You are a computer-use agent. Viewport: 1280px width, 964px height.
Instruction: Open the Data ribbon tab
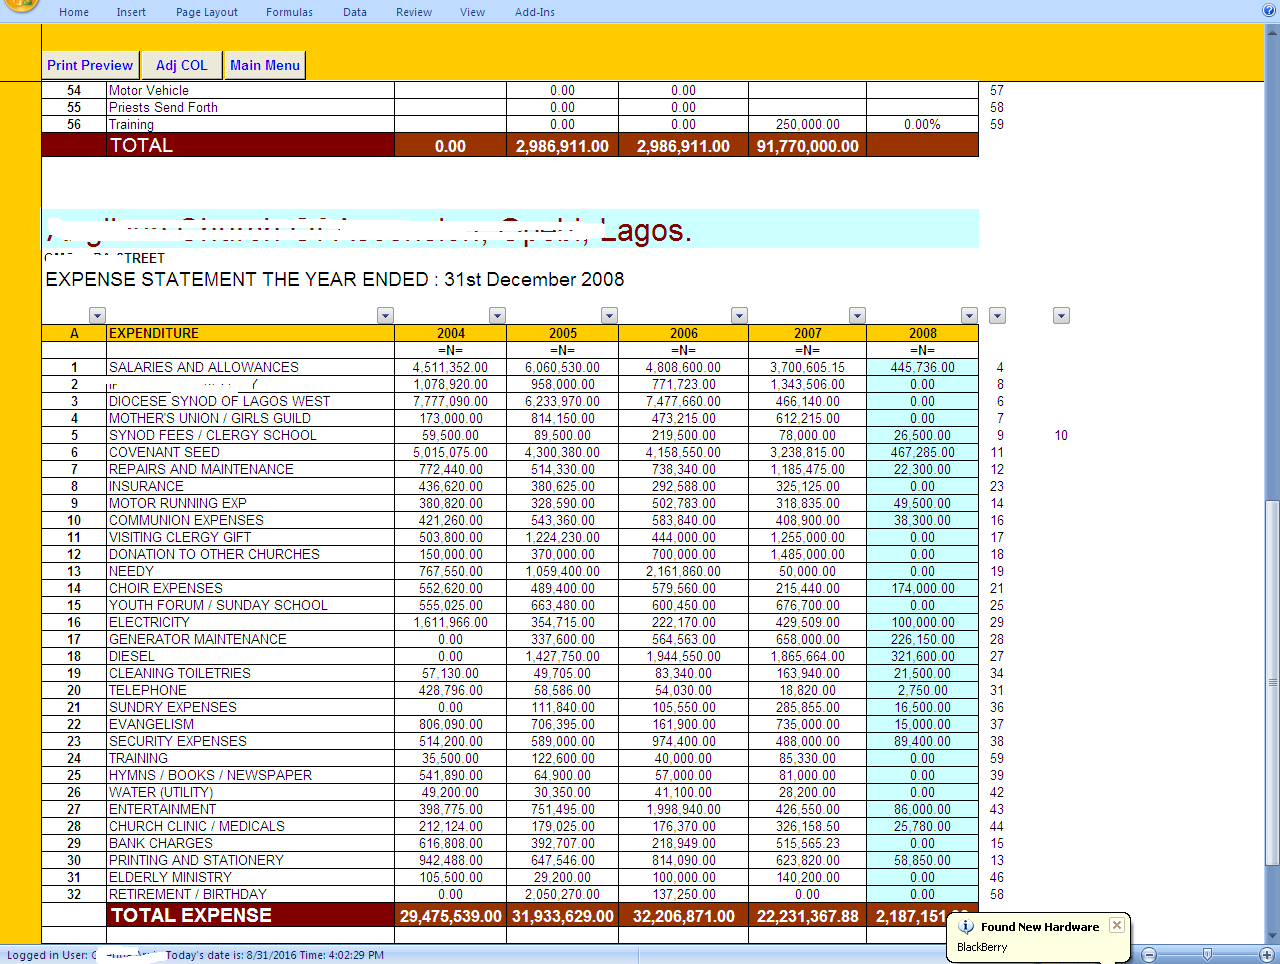click(x=355, y=12)
